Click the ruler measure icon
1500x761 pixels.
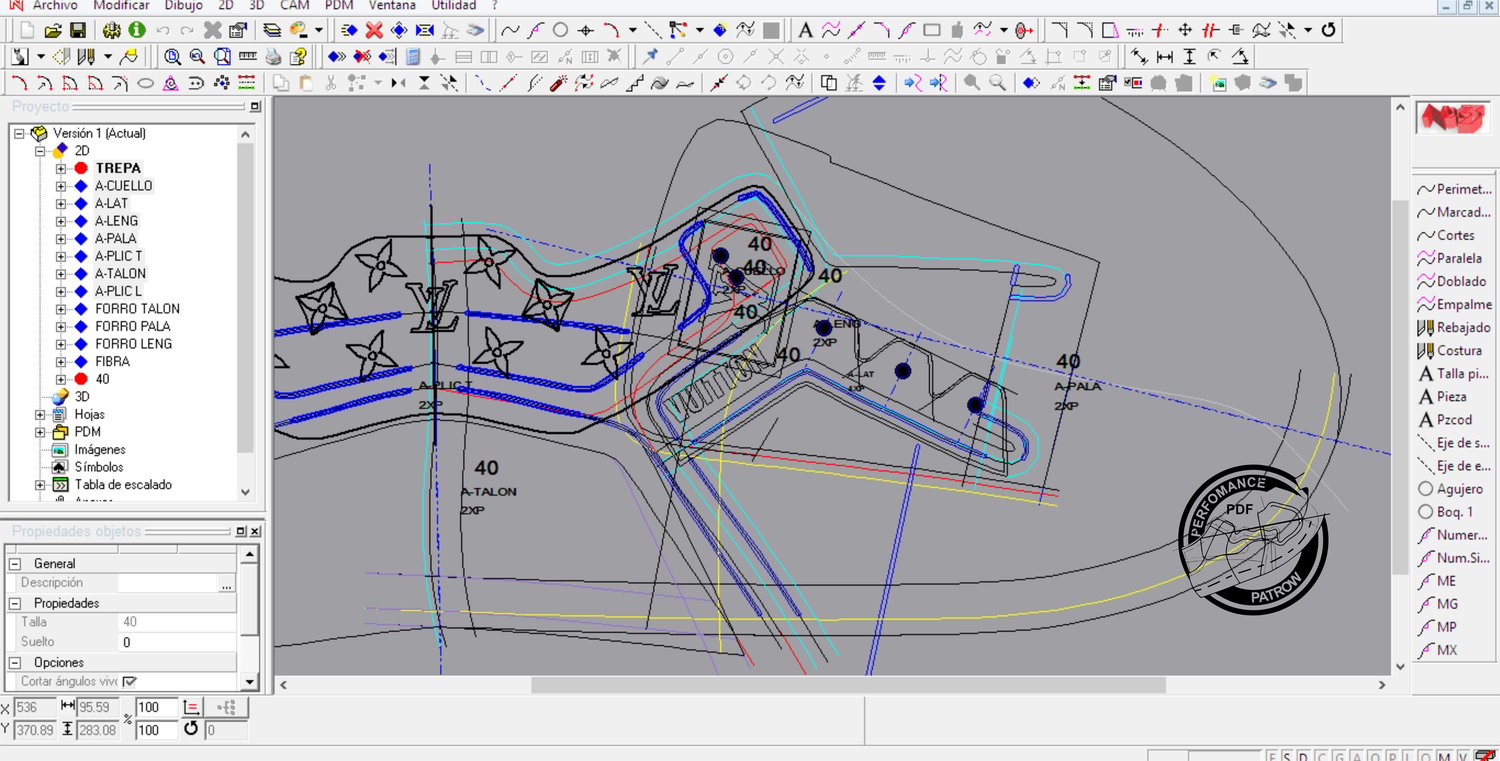tap(247, 56)
